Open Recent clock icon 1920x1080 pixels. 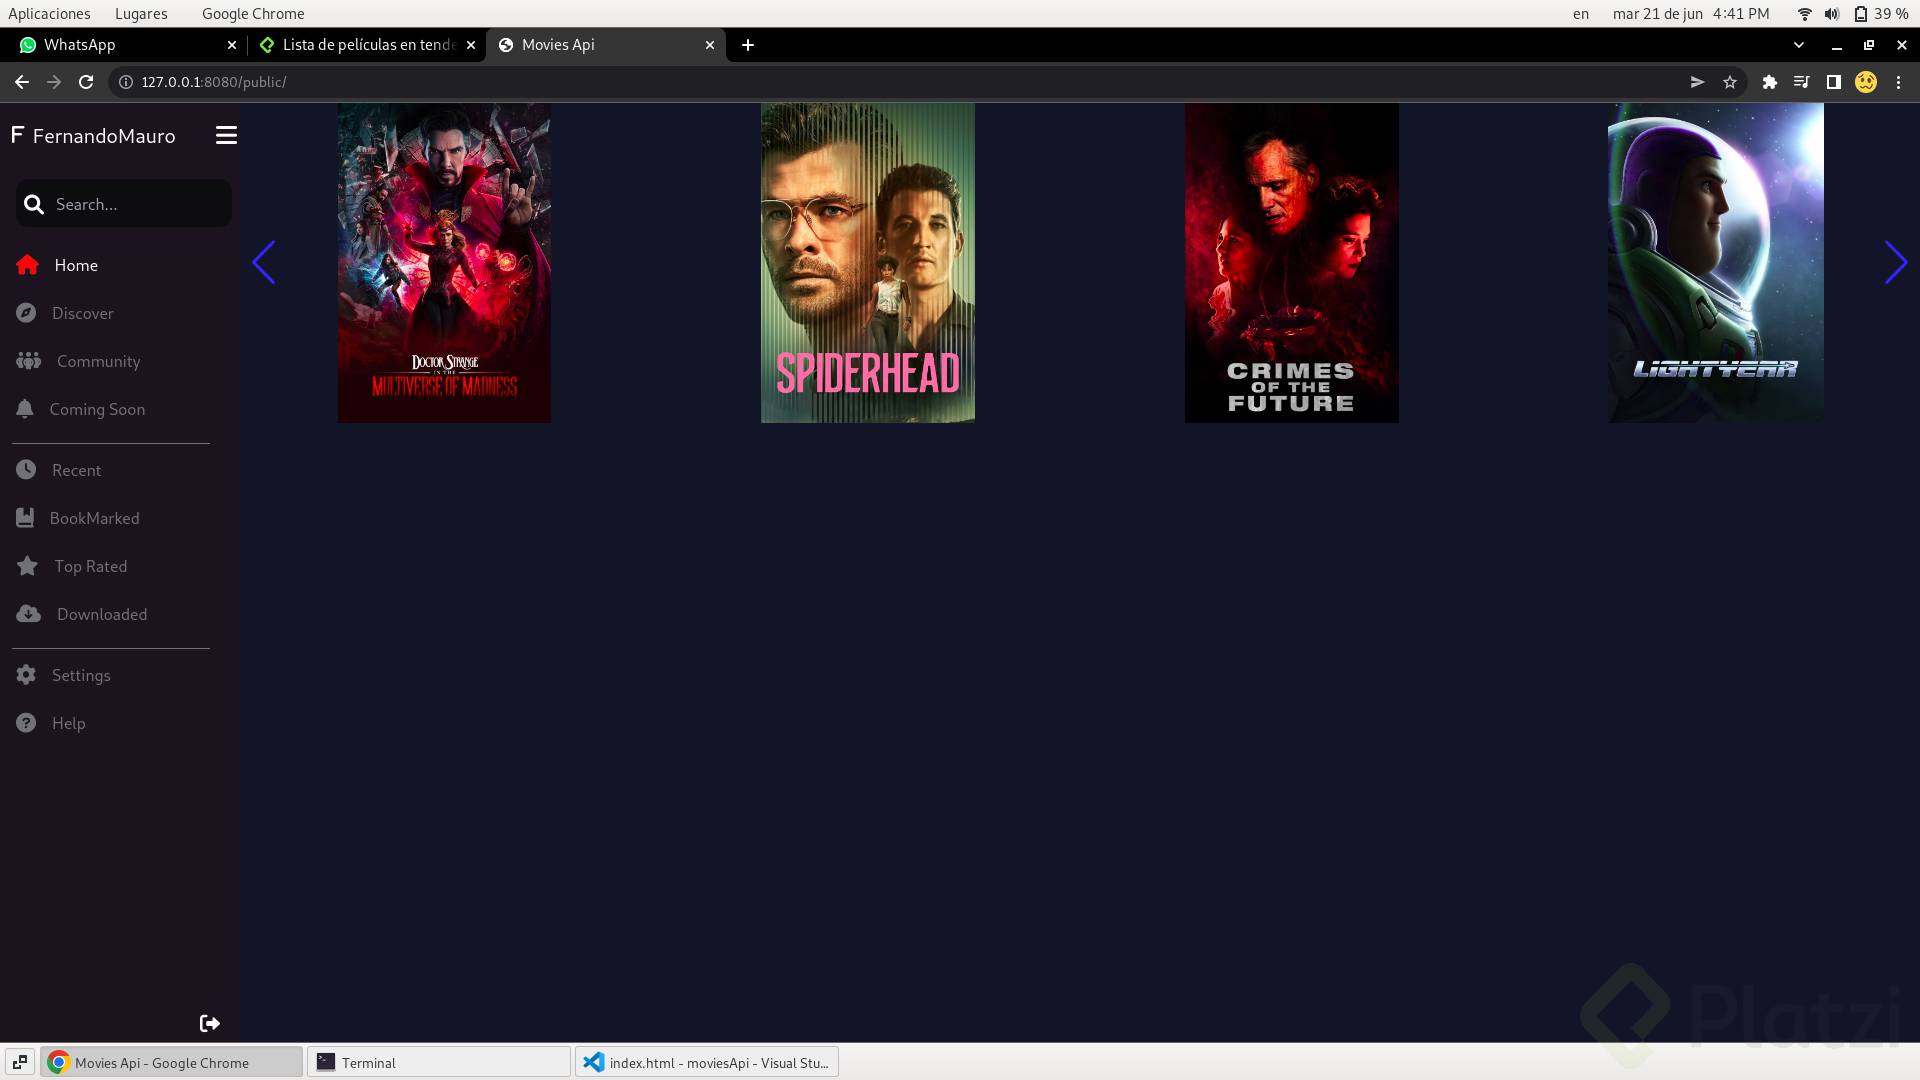coord(26,470)
